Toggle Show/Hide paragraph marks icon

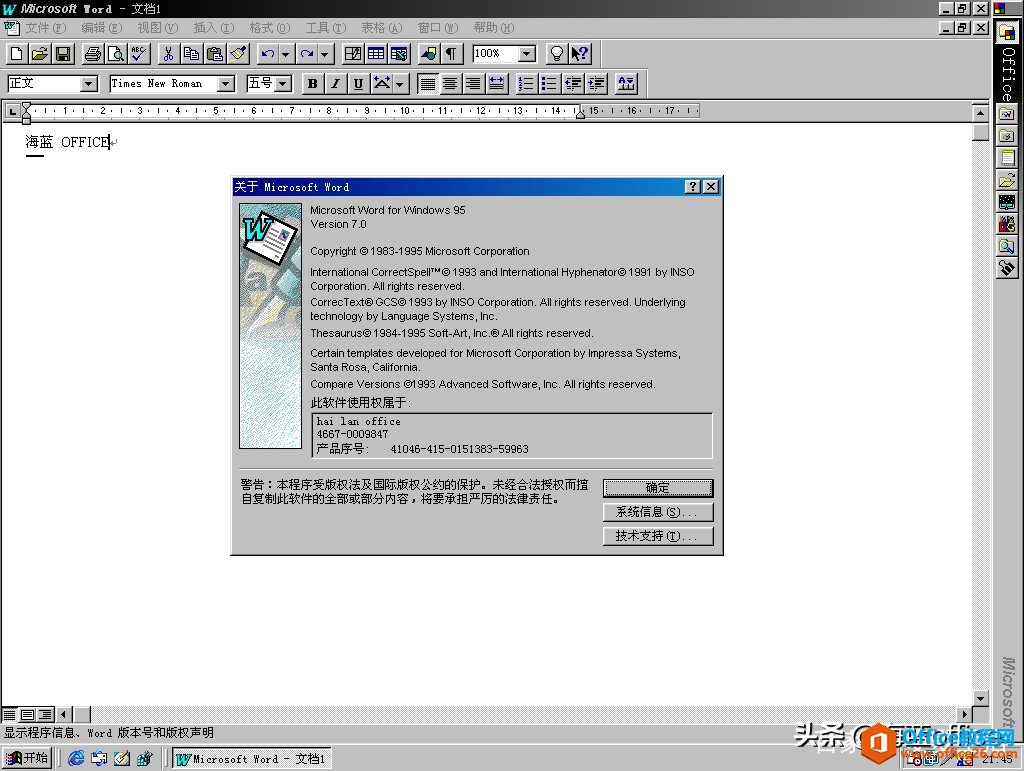tap(452, 54)
